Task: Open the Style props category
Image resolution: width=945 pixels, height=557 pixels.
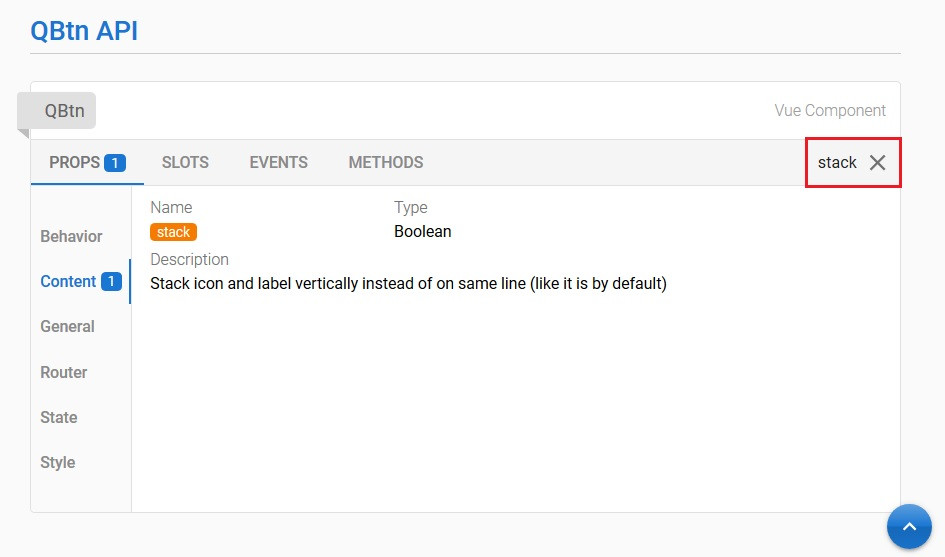Action: click(57, 462)
